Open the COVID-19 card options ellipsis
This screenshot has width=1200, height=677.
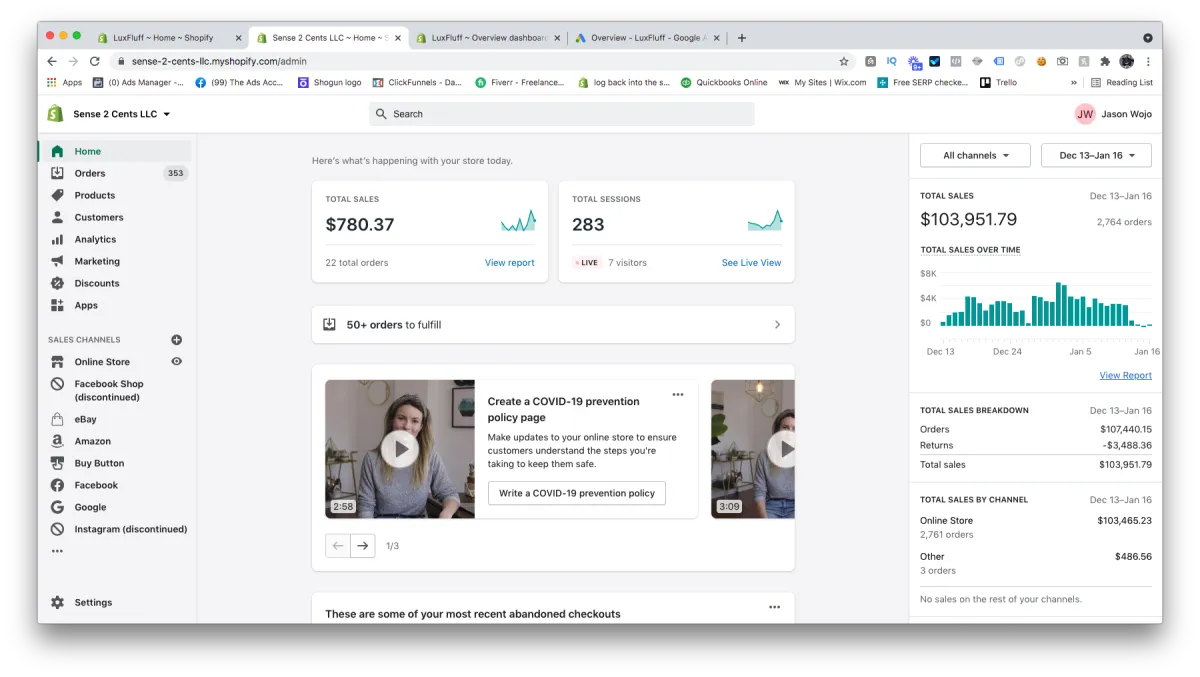point(678,394)
